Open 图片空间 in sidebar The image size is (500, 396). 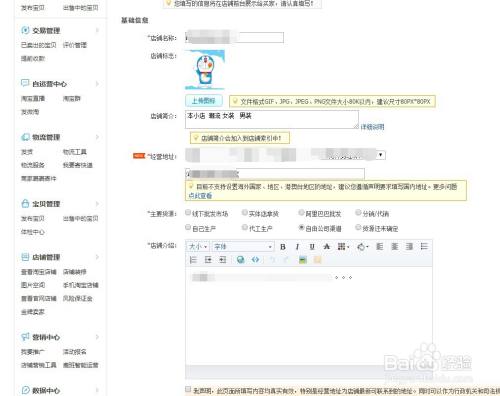coord(33,285)
